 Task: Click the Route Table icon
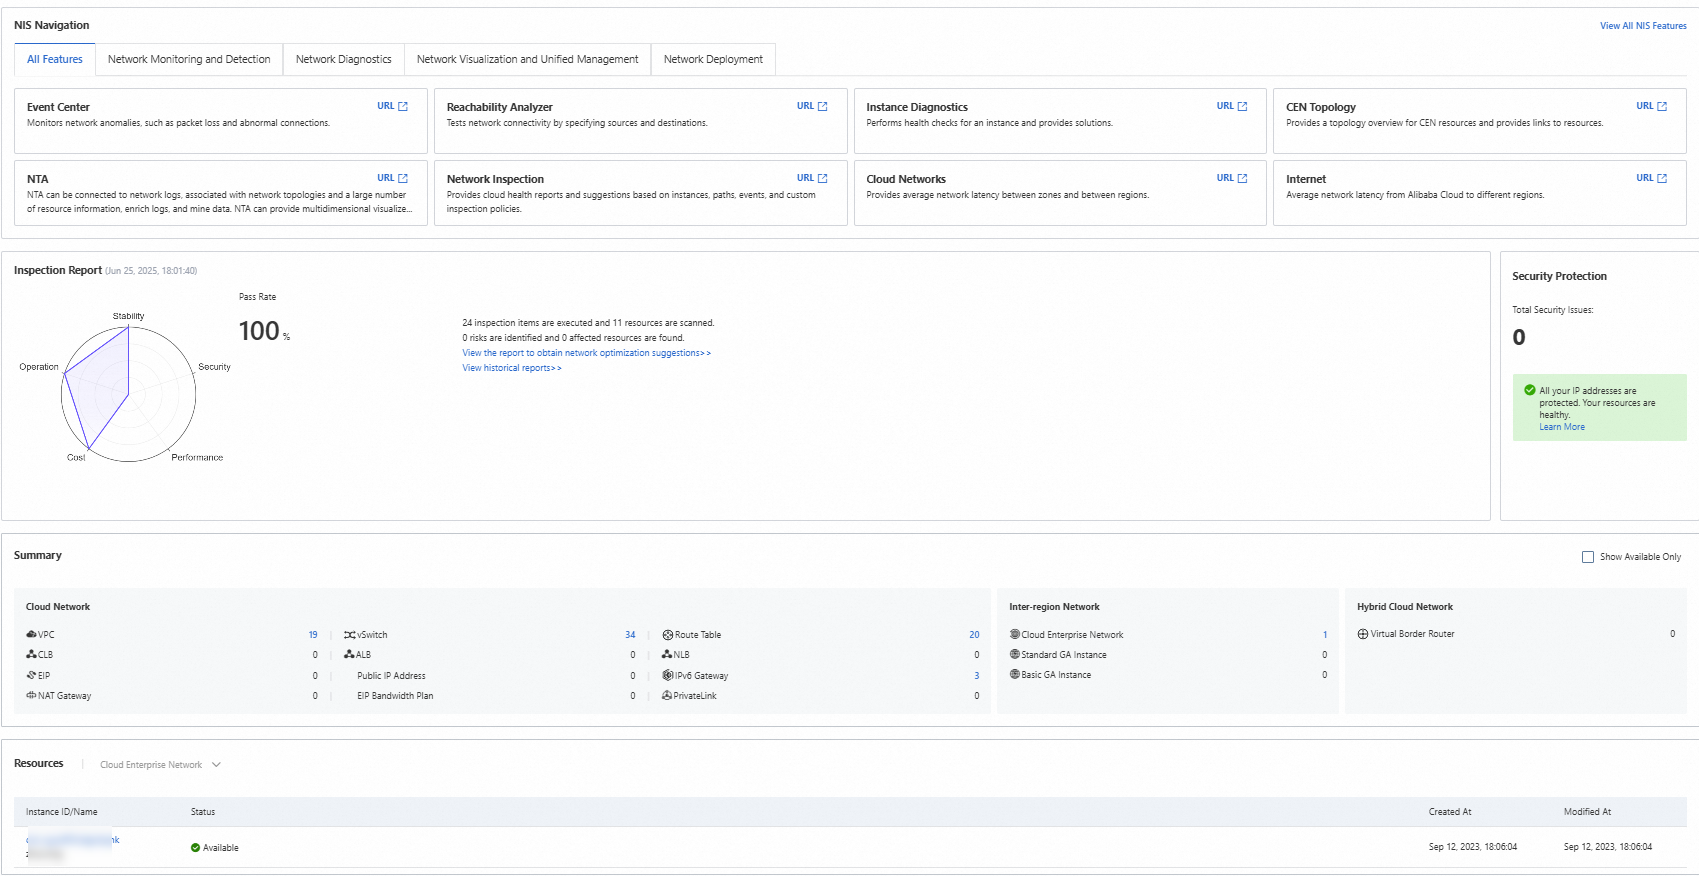(x=668, y=635)
